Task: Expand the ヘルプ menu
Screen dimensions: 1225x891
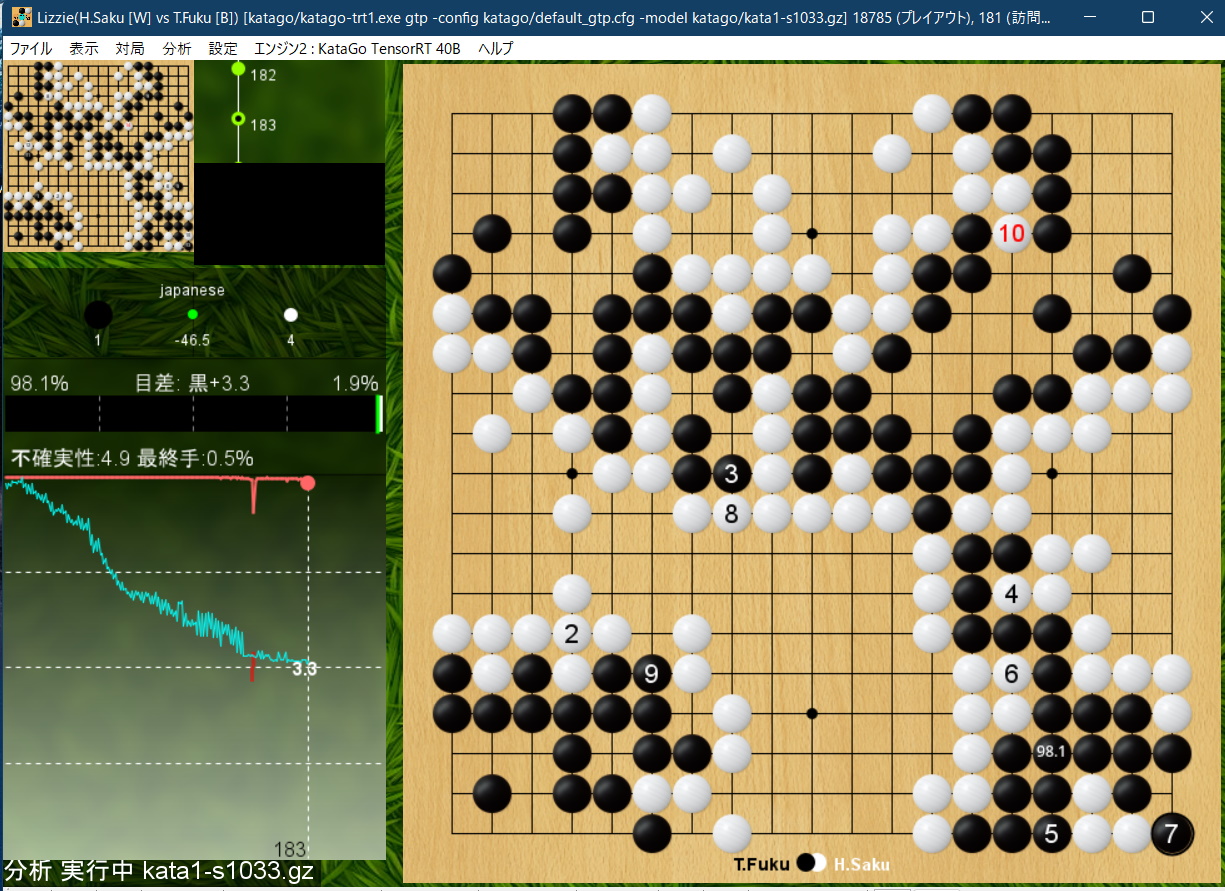Action: [x=495, y=48]
